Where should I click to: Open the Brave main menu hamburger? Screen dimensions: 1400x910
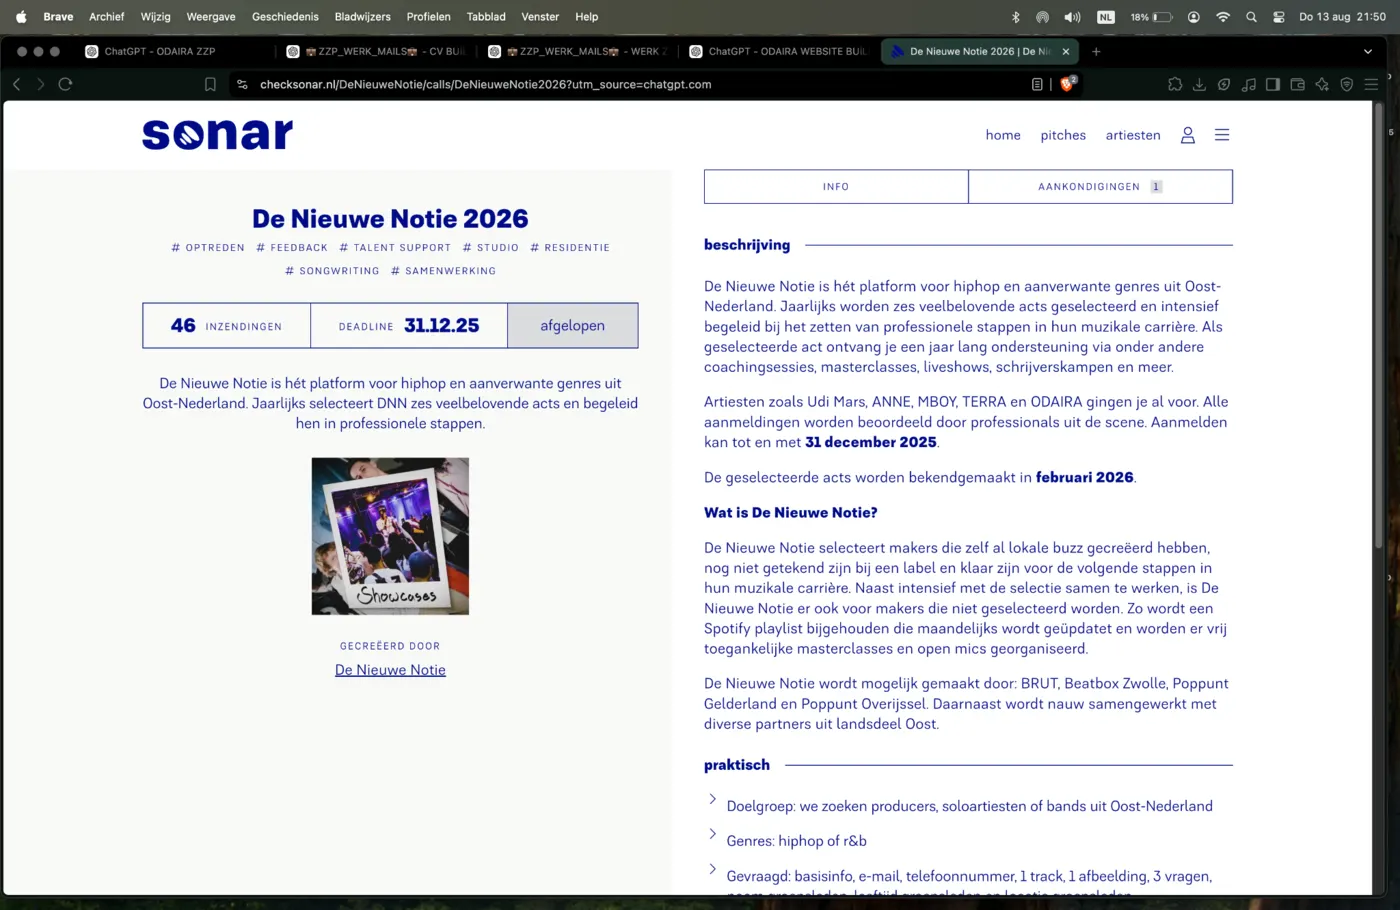pyautogui.click(x=1372, y=85)
